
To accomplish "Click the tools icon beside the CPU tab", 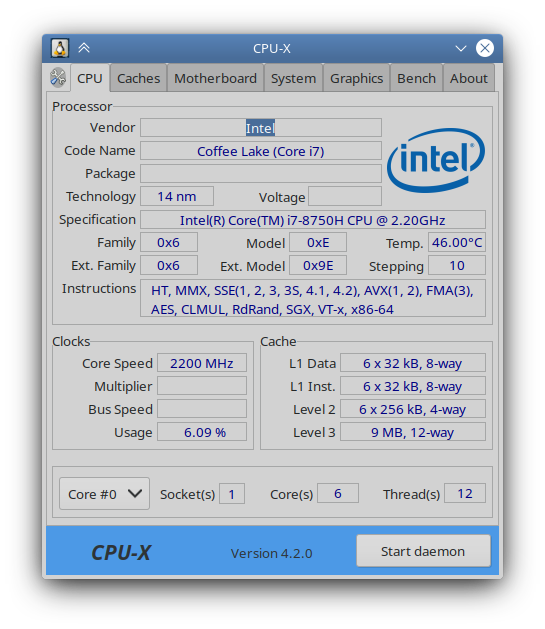I will point(58,77).
